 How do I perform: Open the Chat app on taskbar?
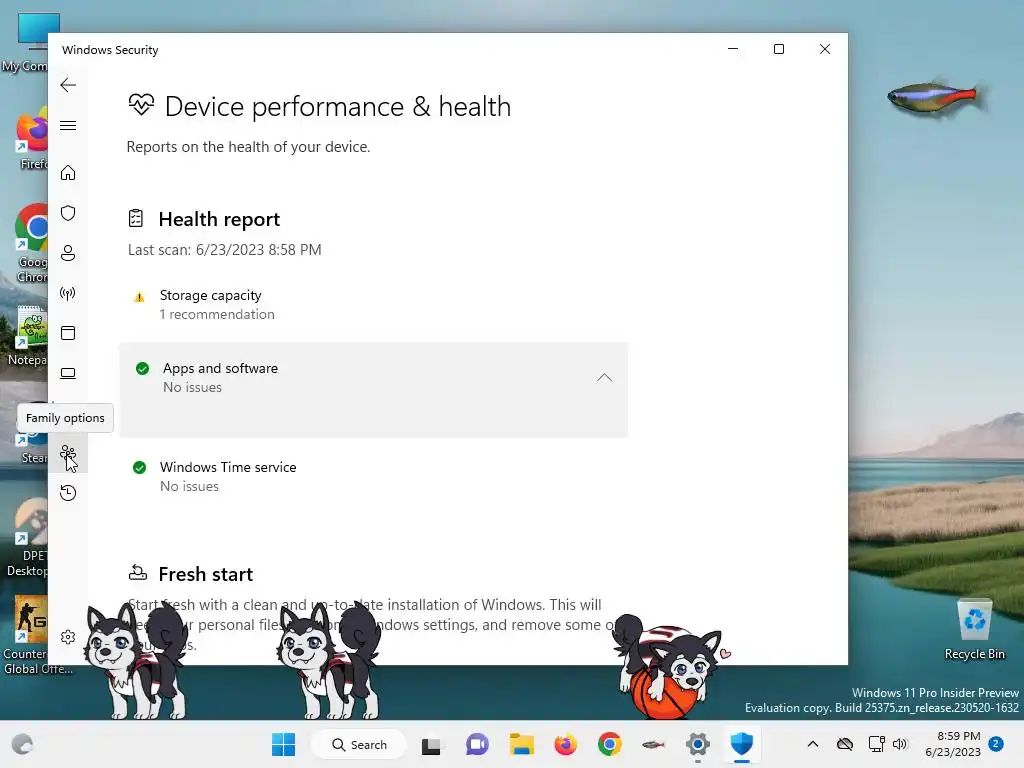[477, 744]
